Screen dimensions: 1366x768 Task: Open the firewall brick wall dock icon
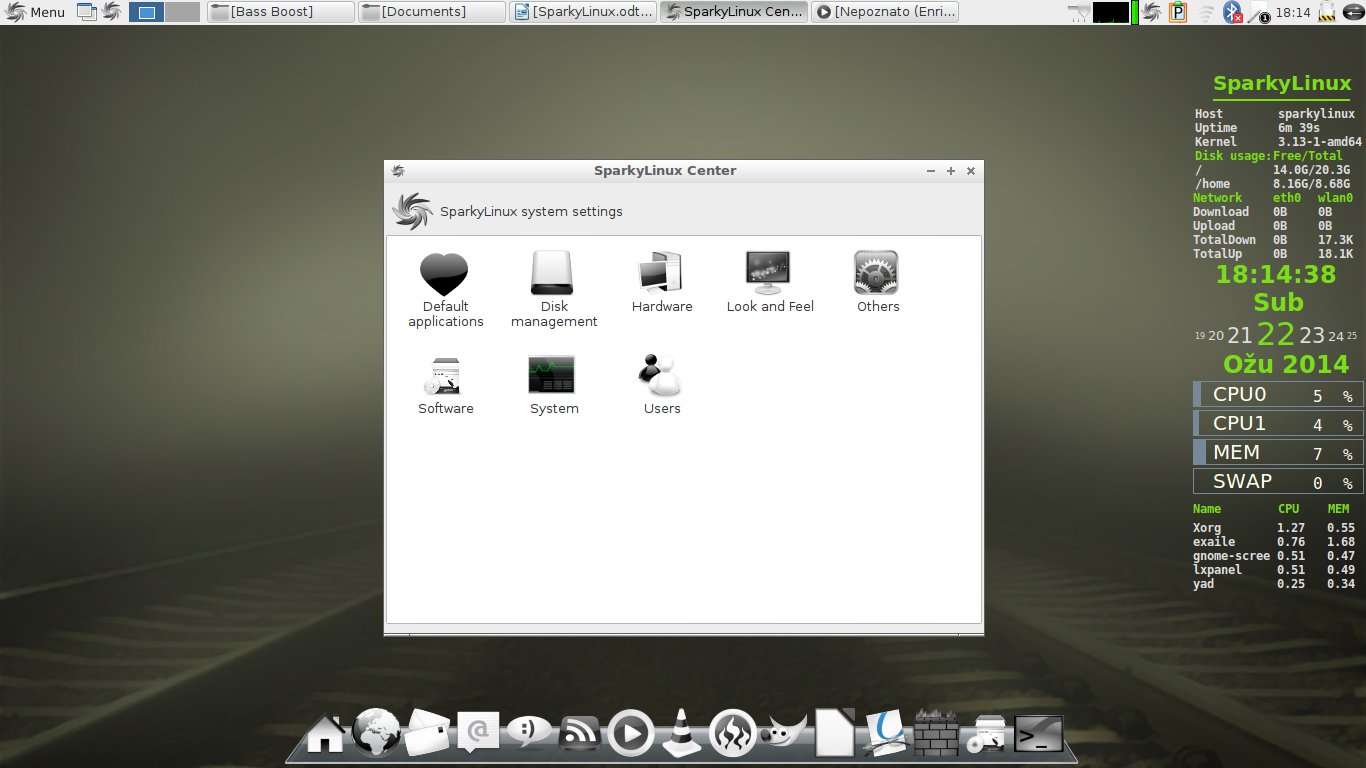(x=936, y=734)
